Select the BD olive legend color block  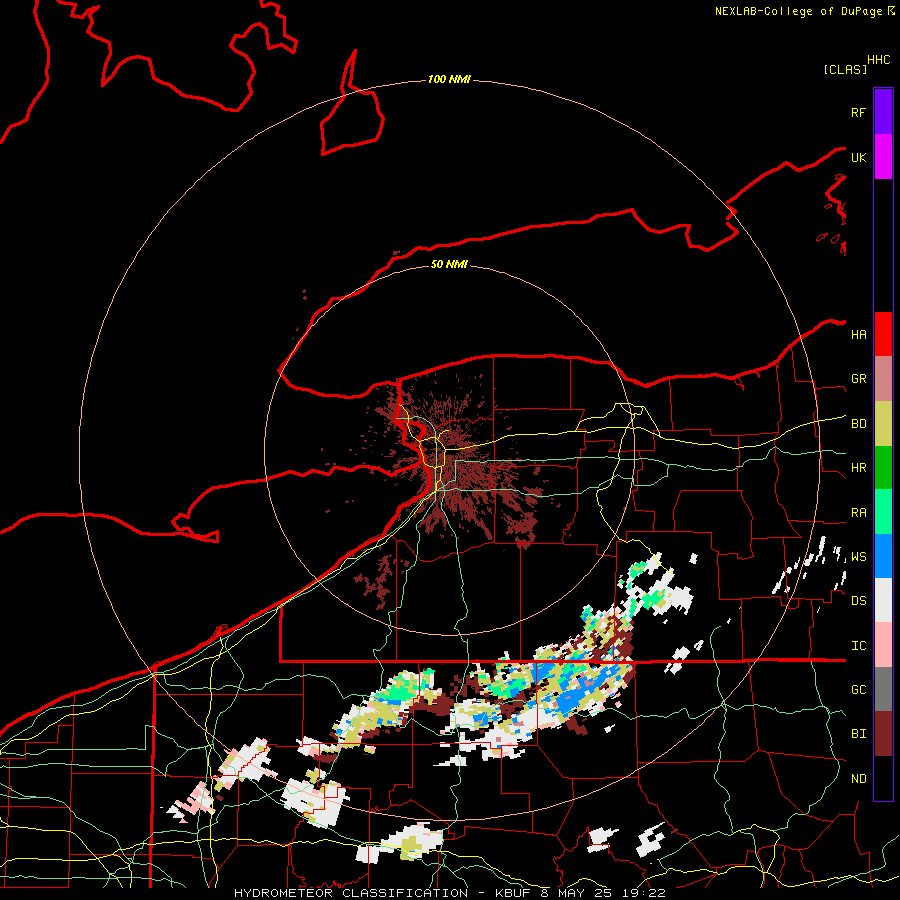883,424
